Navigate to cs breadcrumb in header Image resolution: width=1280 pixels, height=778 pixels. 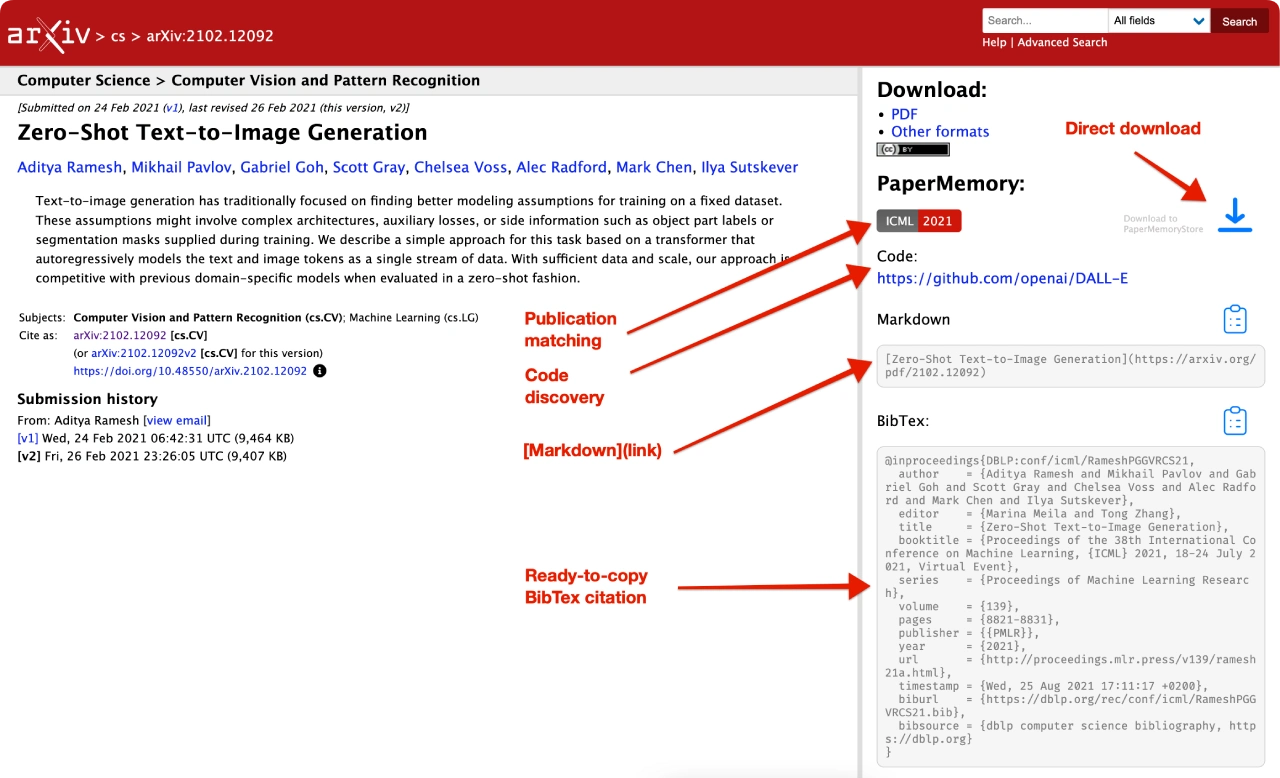click(x=118, y=36)
